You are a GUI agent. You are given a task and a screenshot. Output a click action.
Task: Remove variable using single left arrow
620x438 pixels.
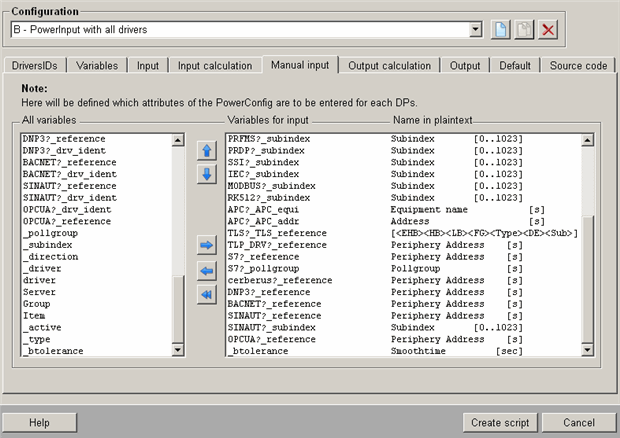point(207,270)
